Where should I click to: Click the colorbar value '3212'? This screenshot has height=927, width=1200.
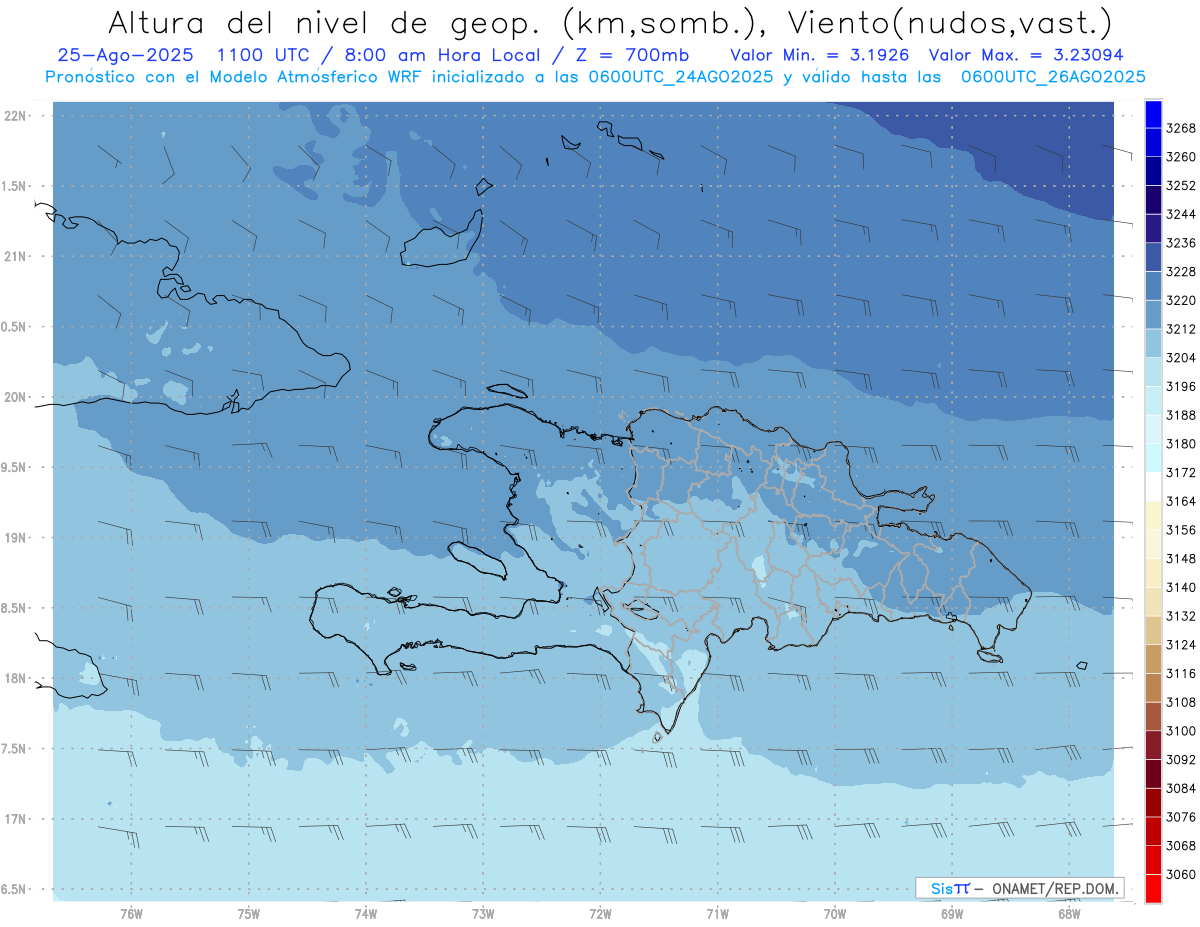1181,329
